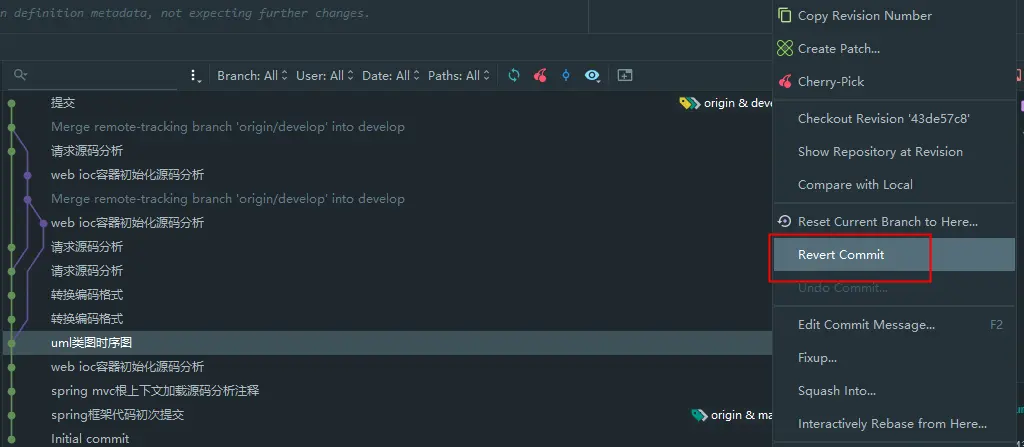This screenshot has height=447, width=1024.
Task: Select Edit Commit Message... entry
Action: click(894, 325)
